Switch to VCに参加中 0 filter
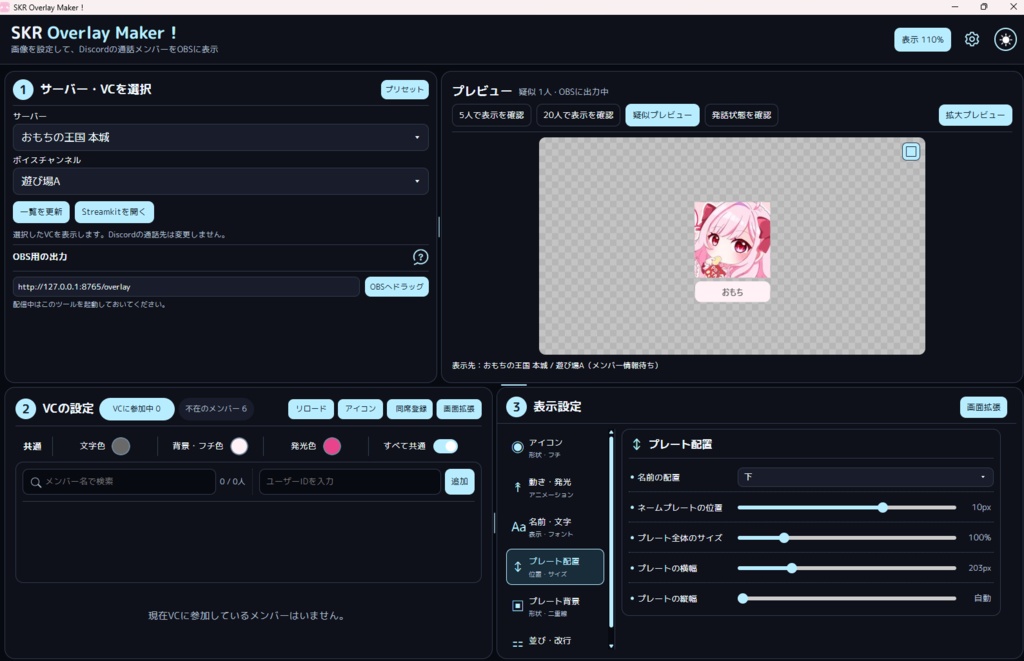 click(136, 409)
